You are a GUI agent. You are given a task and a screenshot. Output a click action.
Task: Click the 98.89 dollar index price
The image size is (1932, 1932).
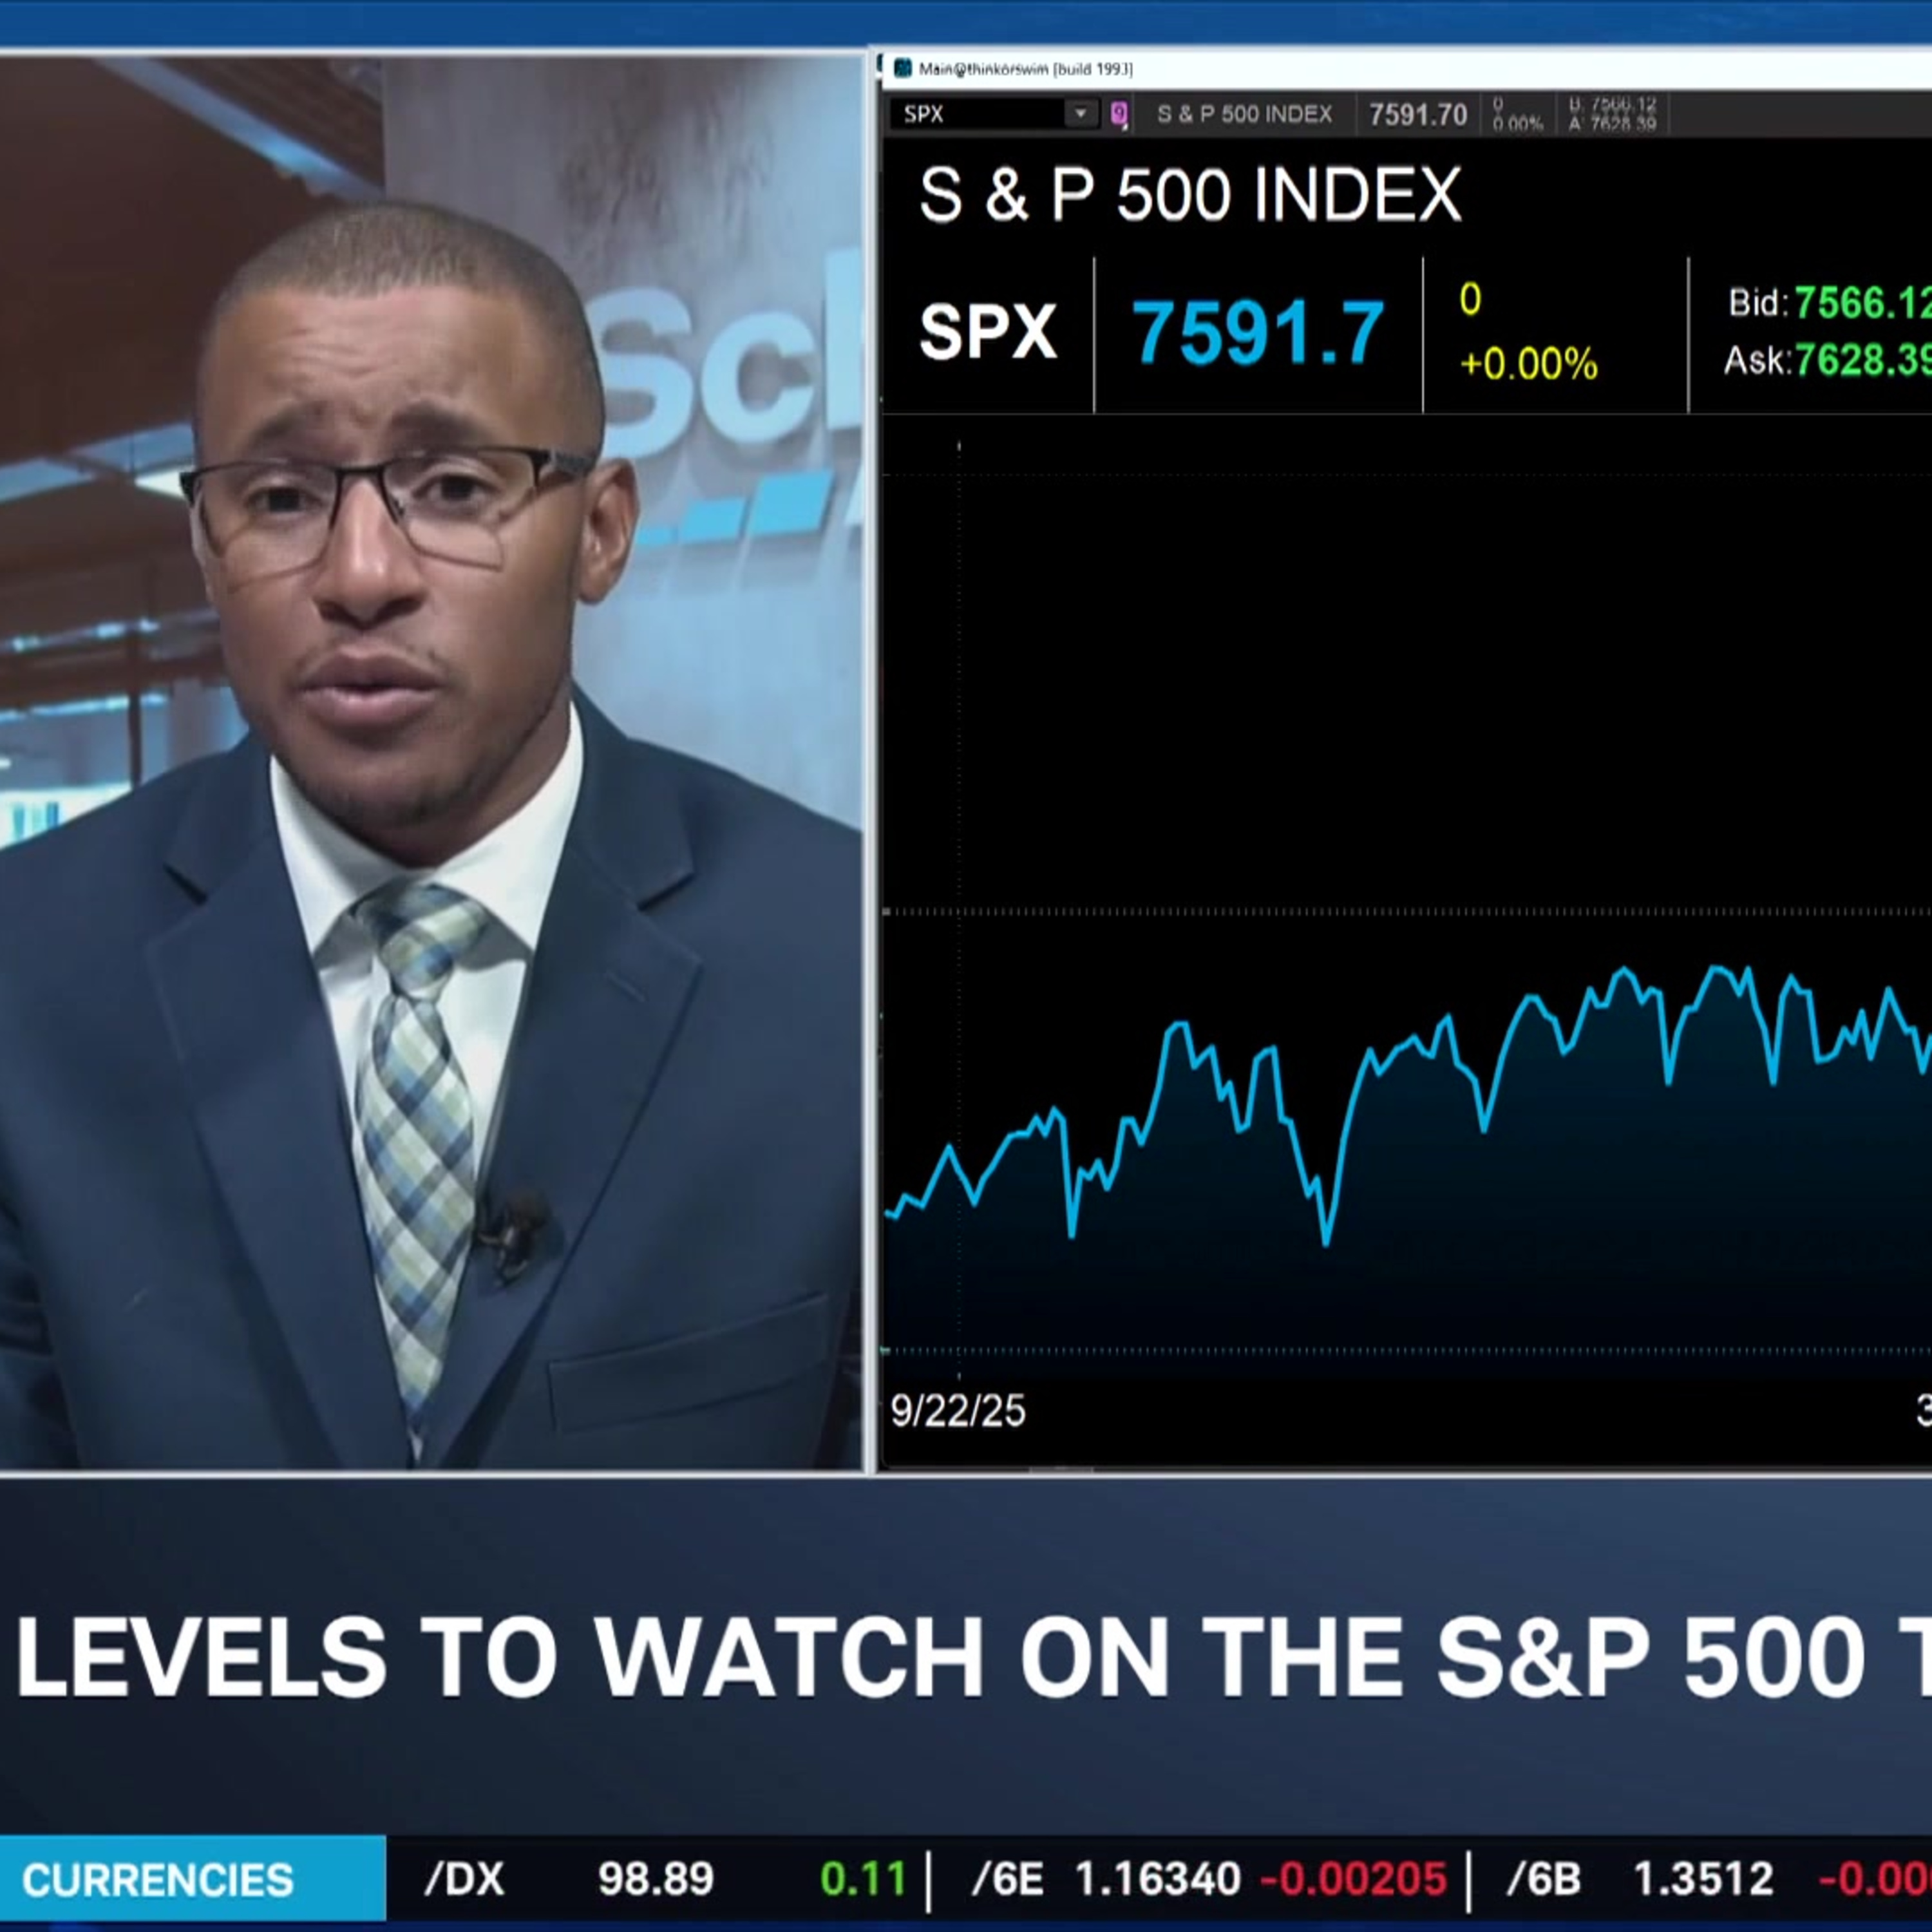(x=656, y=1879)
